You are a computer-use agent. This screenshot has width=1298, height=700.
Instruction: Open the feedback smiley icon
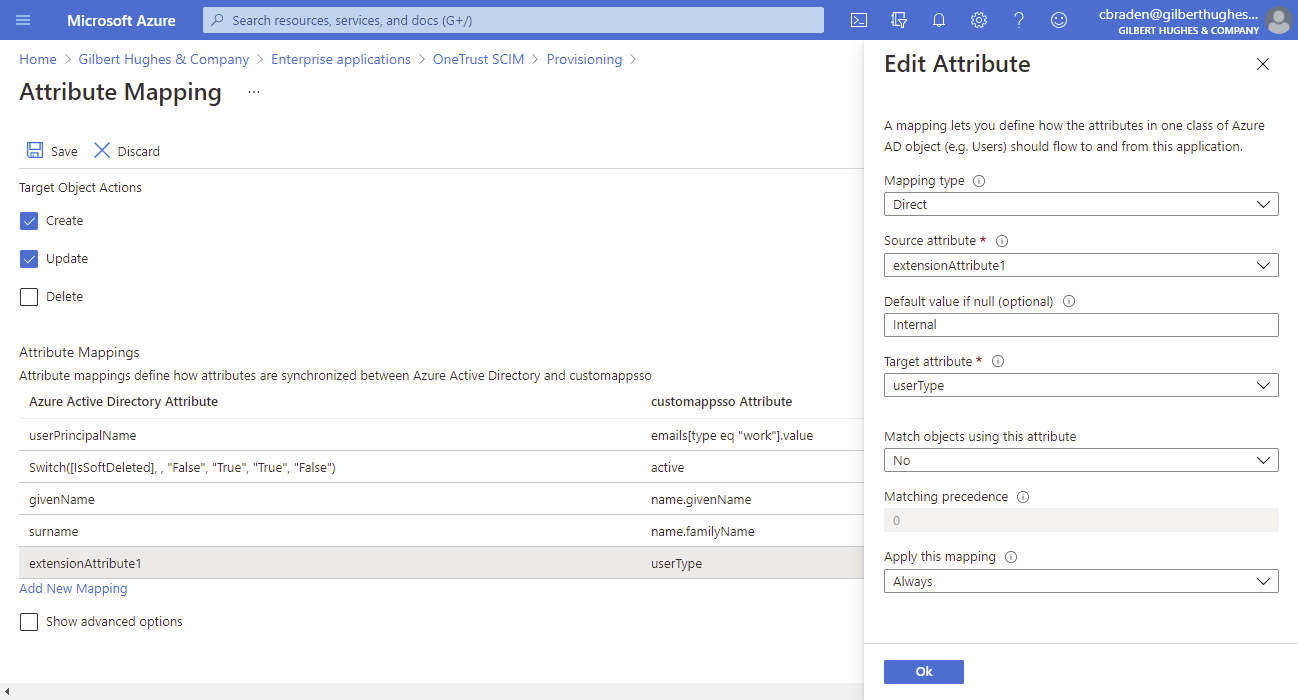(1058, 19)
